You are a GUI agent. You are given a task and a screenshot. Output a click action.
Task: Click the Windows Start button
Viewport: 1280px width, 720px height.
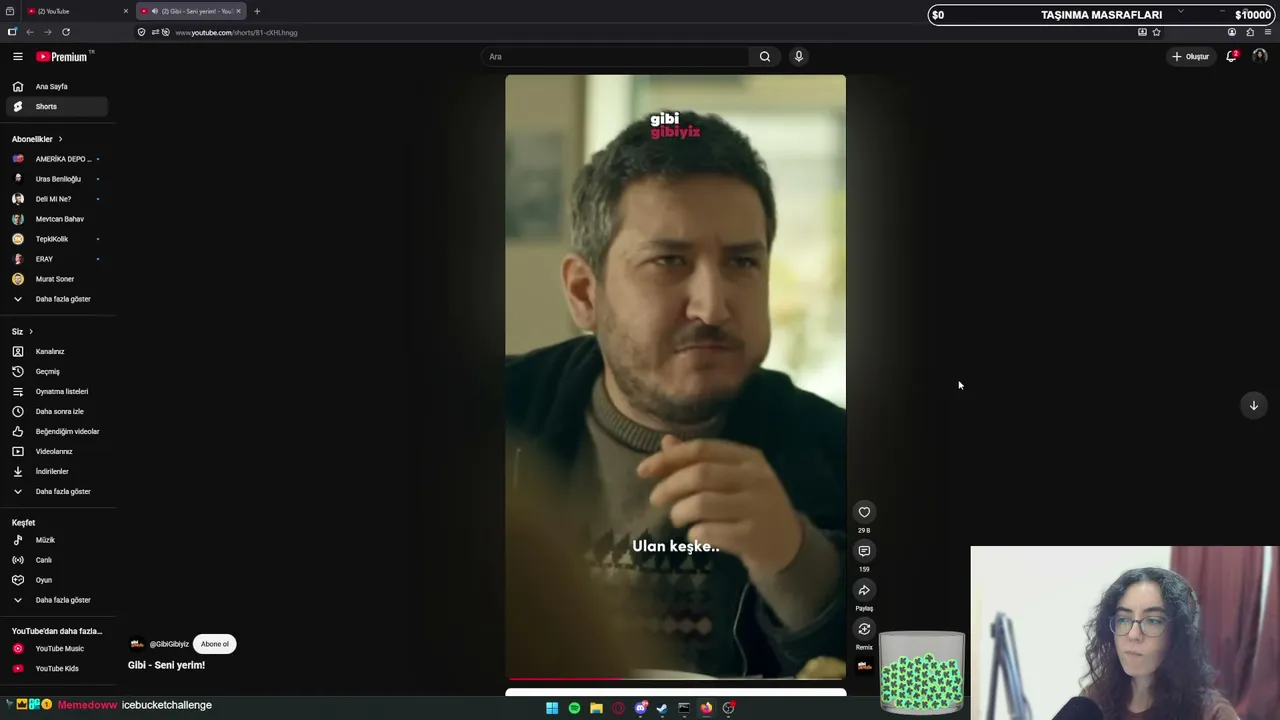(552, 708)
